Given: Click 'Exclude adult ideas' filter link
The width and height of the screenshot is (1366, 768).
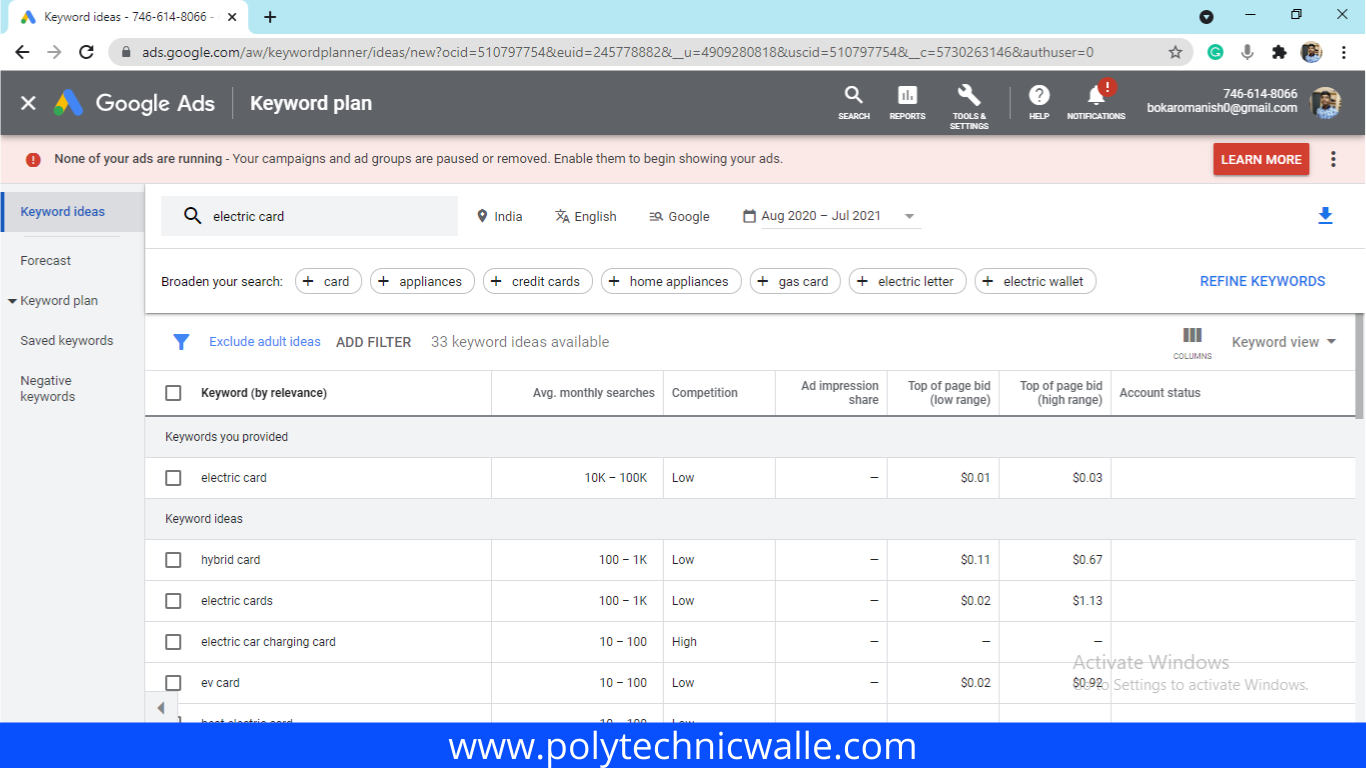Looking at the screenshot, I should (265, 342).
